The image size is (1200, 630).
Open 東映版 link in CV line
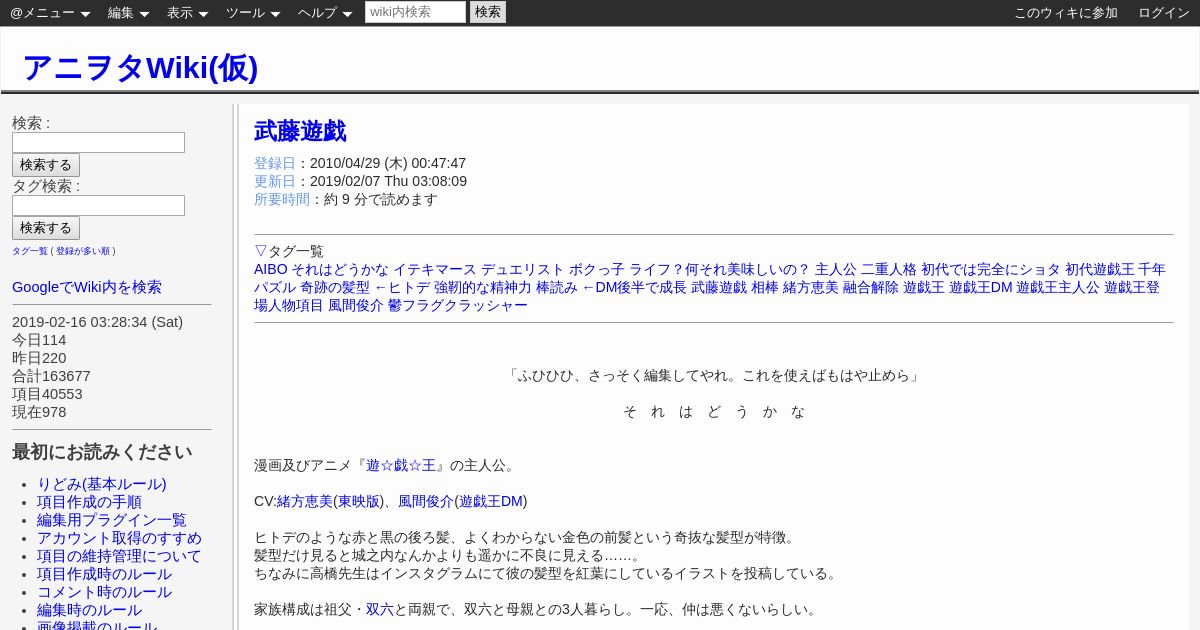point(359,501)
